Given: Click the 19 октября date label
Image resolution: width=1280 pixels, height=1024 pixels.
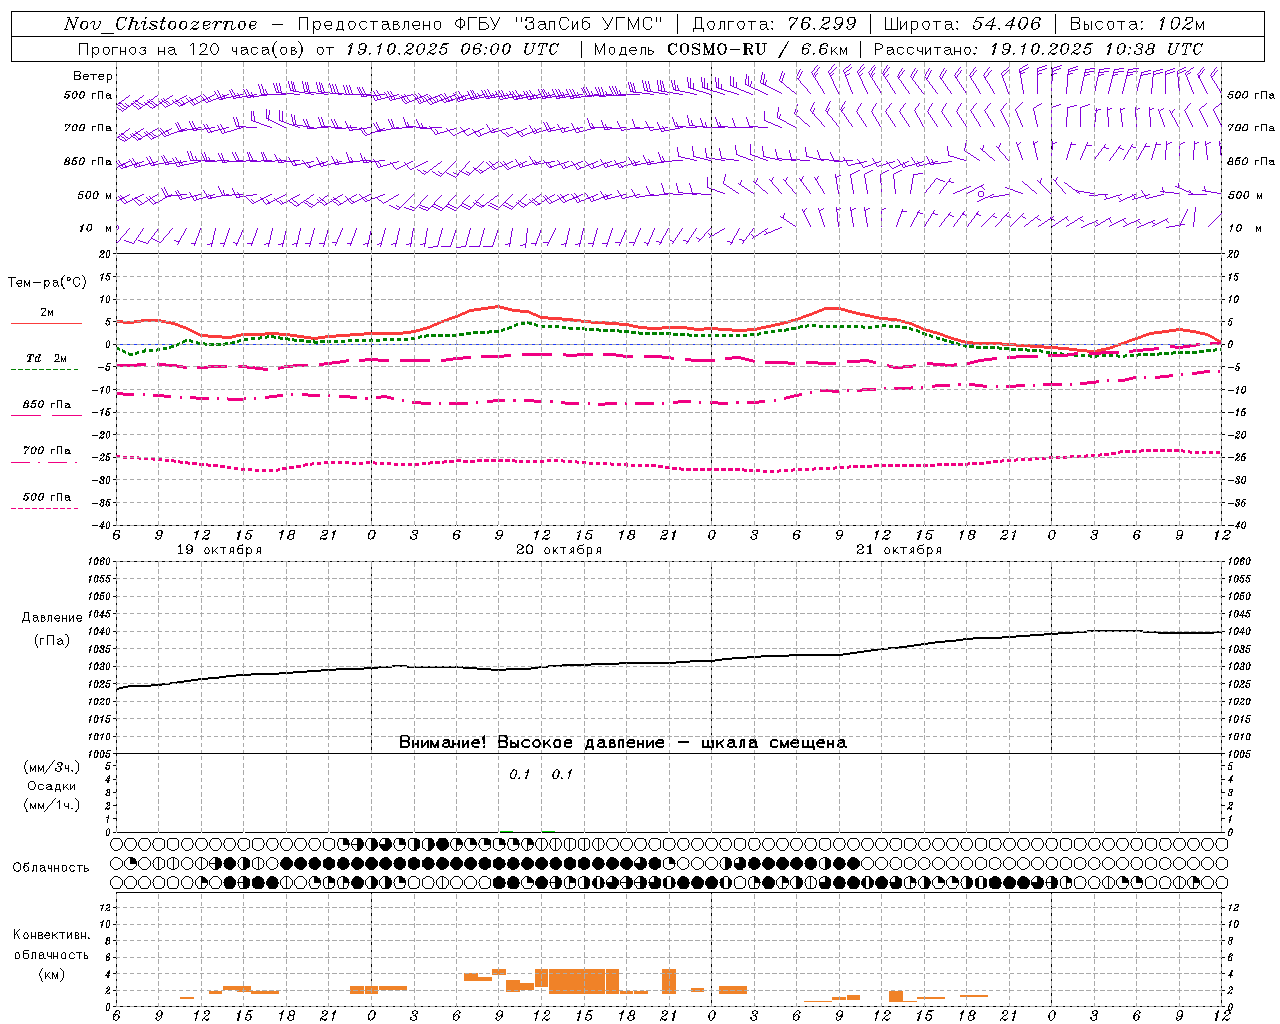Looking at the screenshot, I should coord(219,549).
